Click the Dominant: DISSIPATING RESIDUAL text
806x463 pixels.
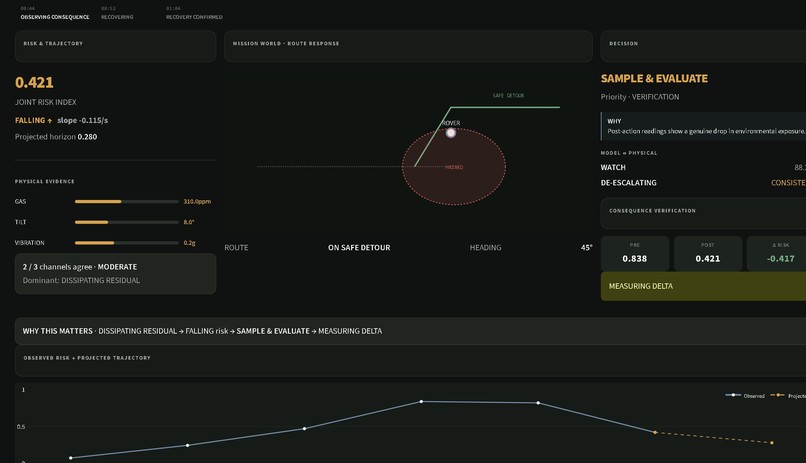coord(81,281)
